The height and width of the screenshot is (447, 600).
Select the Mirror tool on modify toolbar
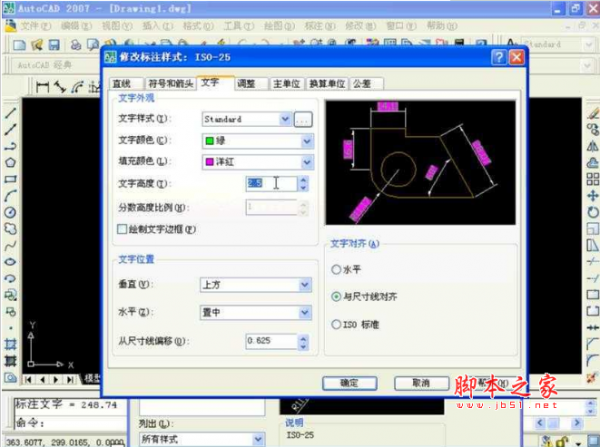point(592,146)
